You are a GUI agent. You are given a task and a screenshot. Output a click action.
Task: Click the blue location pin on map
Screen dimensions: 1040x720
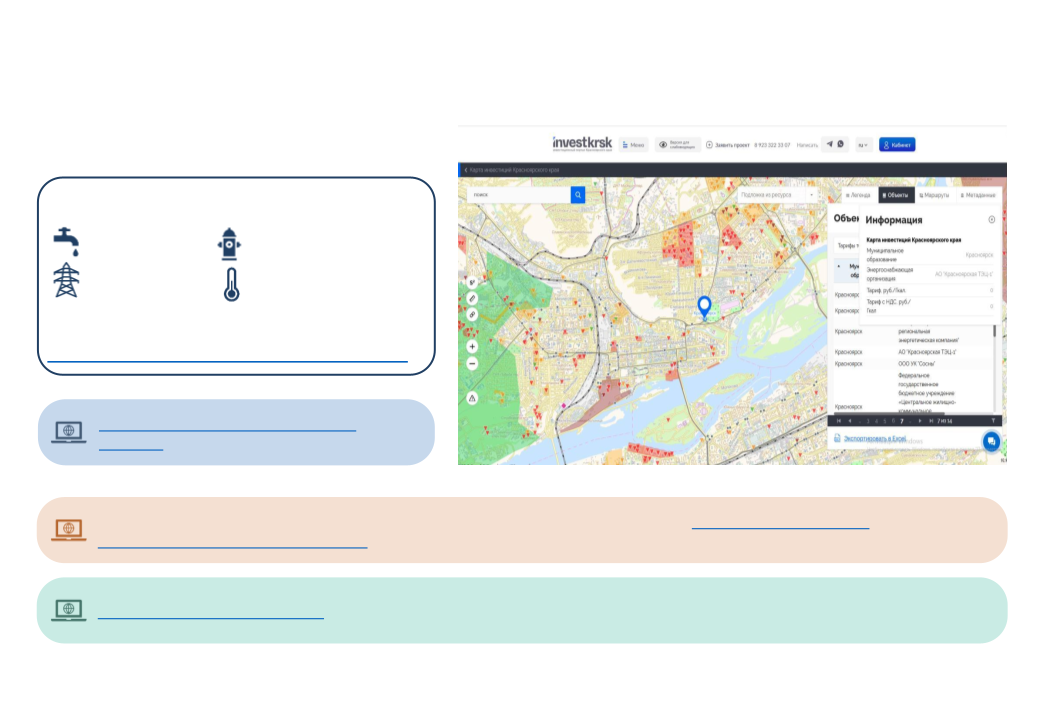click(x=704, y=306)
